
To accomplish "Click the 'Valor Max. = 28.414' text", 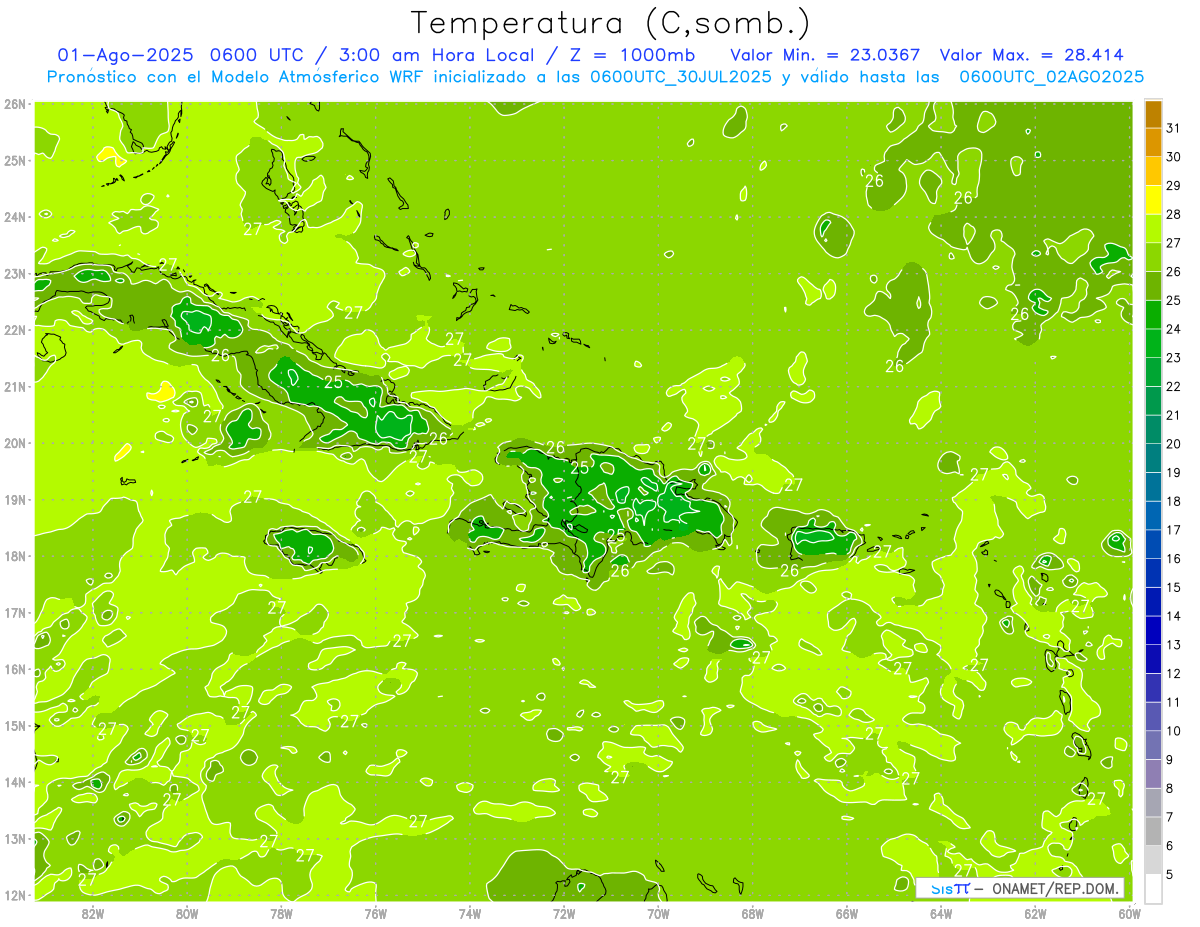I will pos(1032,55).
